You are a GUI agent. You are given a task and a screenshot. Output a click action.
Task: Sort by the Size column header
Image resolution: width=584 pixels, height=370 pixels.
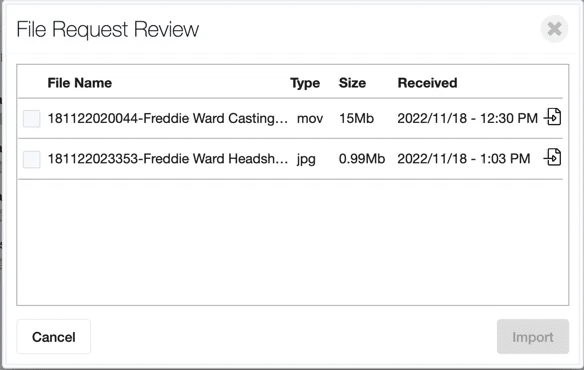352,83
